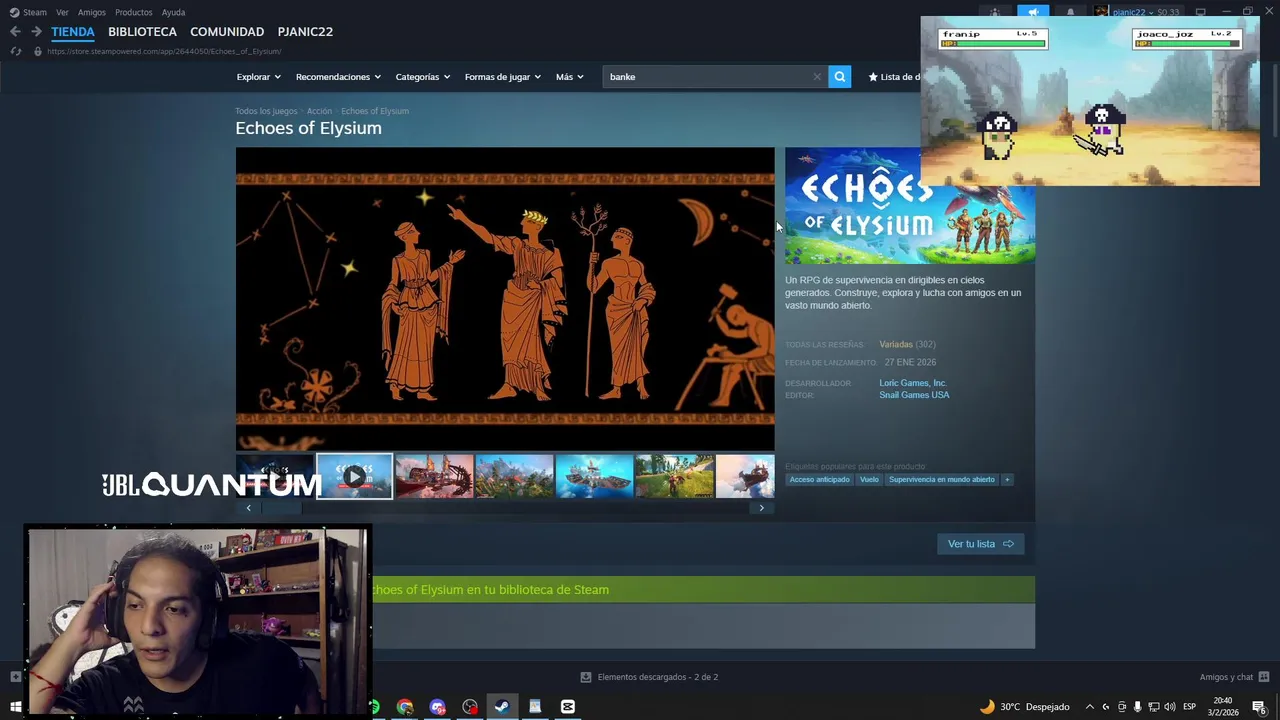Open CapCut from the taskbar
Image resolution: width=1280 pixels, height=720 pixels.
[x=568, y=707]
